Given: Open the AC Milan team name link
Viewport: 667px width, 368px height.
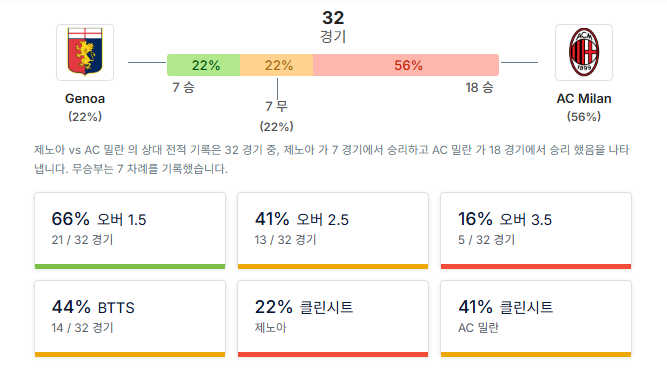Looking at the screenshot, I should point(584,99).
